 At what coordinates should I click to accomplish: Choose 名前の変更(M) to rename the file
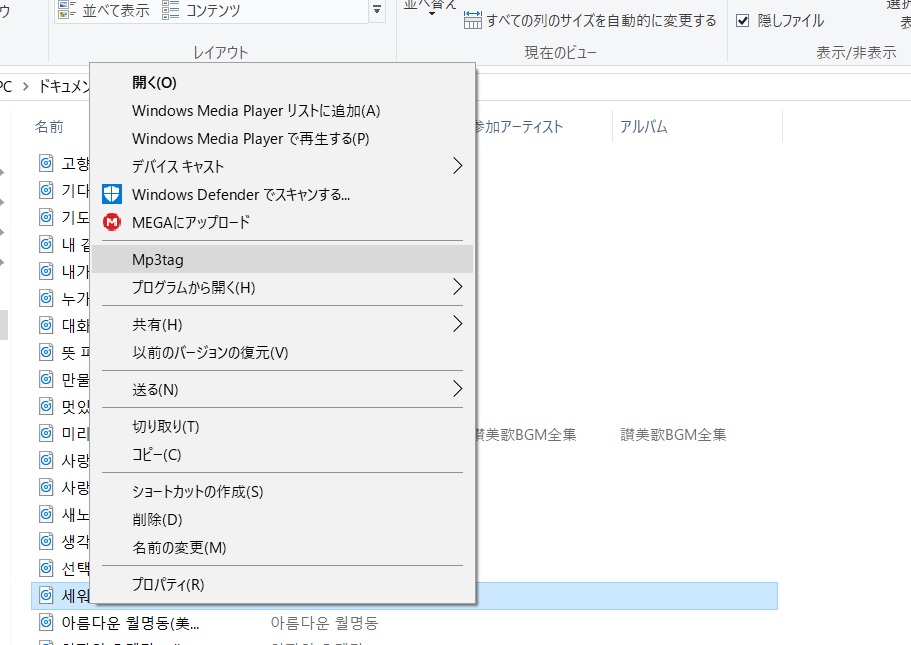coord(179,548)
